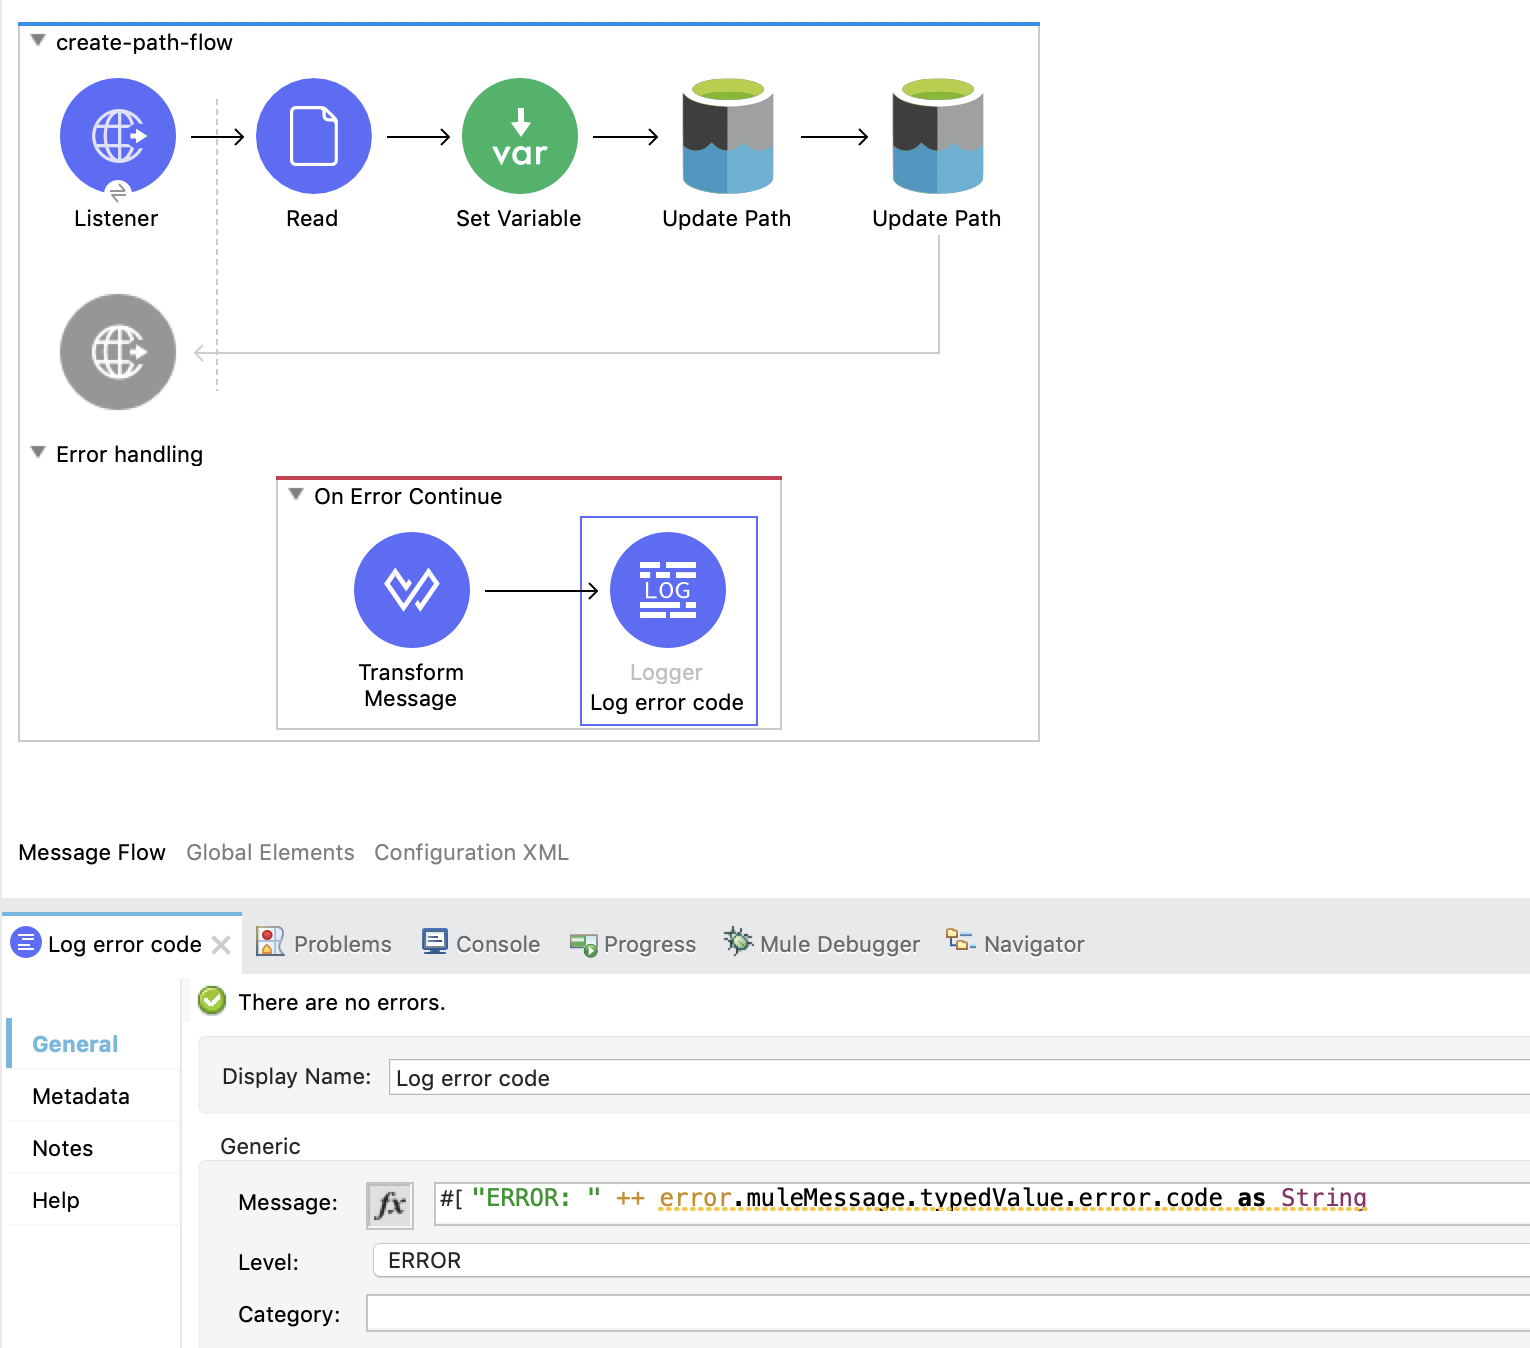The image size is (1530, 1348).
Task: Open Help in the properties sidebar
Action: pos(55,1199)
